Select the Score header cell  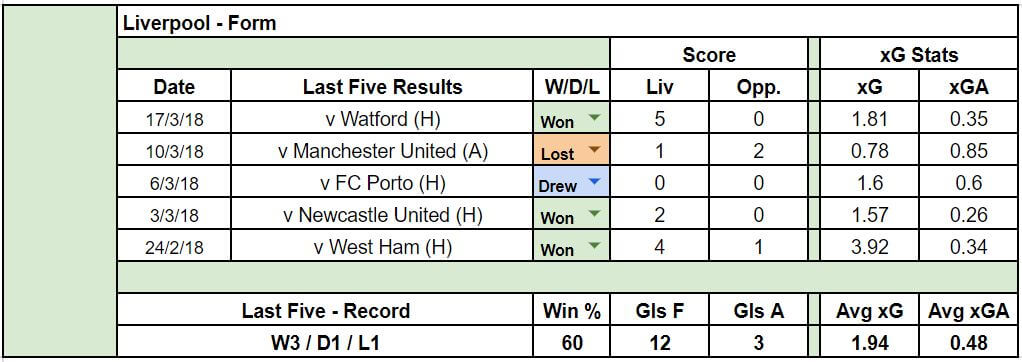pyautogui.click(x=708, y=55)
